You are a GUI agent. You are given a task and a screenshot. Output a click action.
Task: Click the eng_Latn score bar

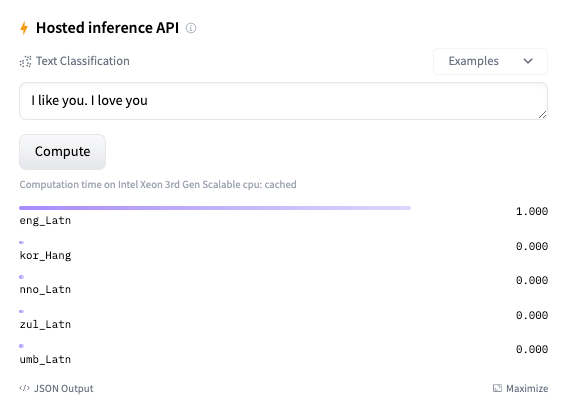[215, 208]
